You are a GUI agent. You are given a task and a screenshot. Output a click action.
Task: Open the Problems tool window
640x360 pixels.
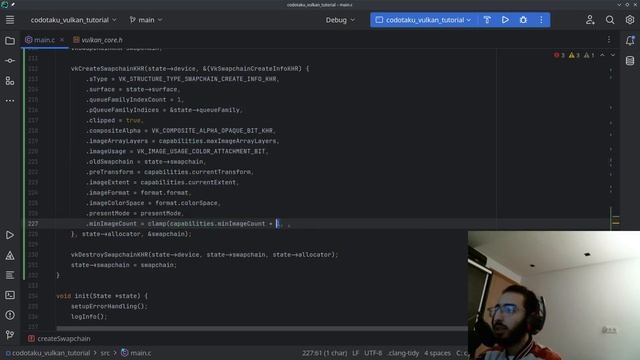pyautogui.click(x=10, y=315)
